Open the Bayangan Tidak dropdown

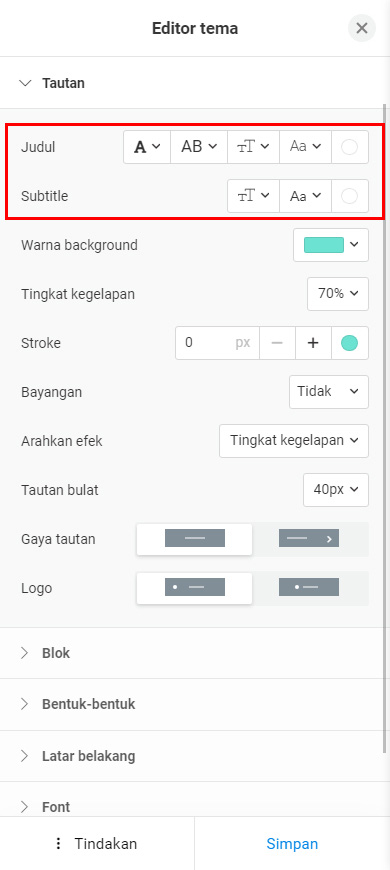click(x=329, y=392)
